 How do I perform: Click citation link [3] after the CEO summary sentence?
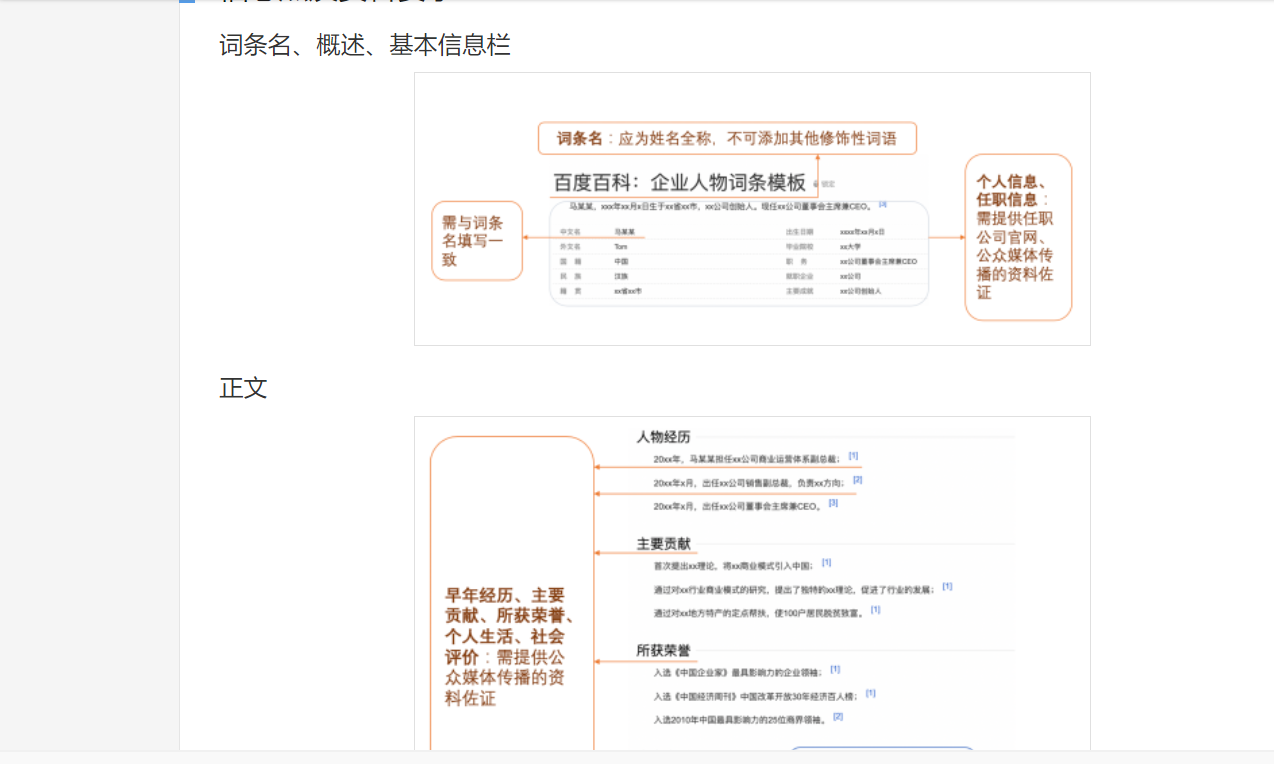pyautogui.click(x=882, y=205)
